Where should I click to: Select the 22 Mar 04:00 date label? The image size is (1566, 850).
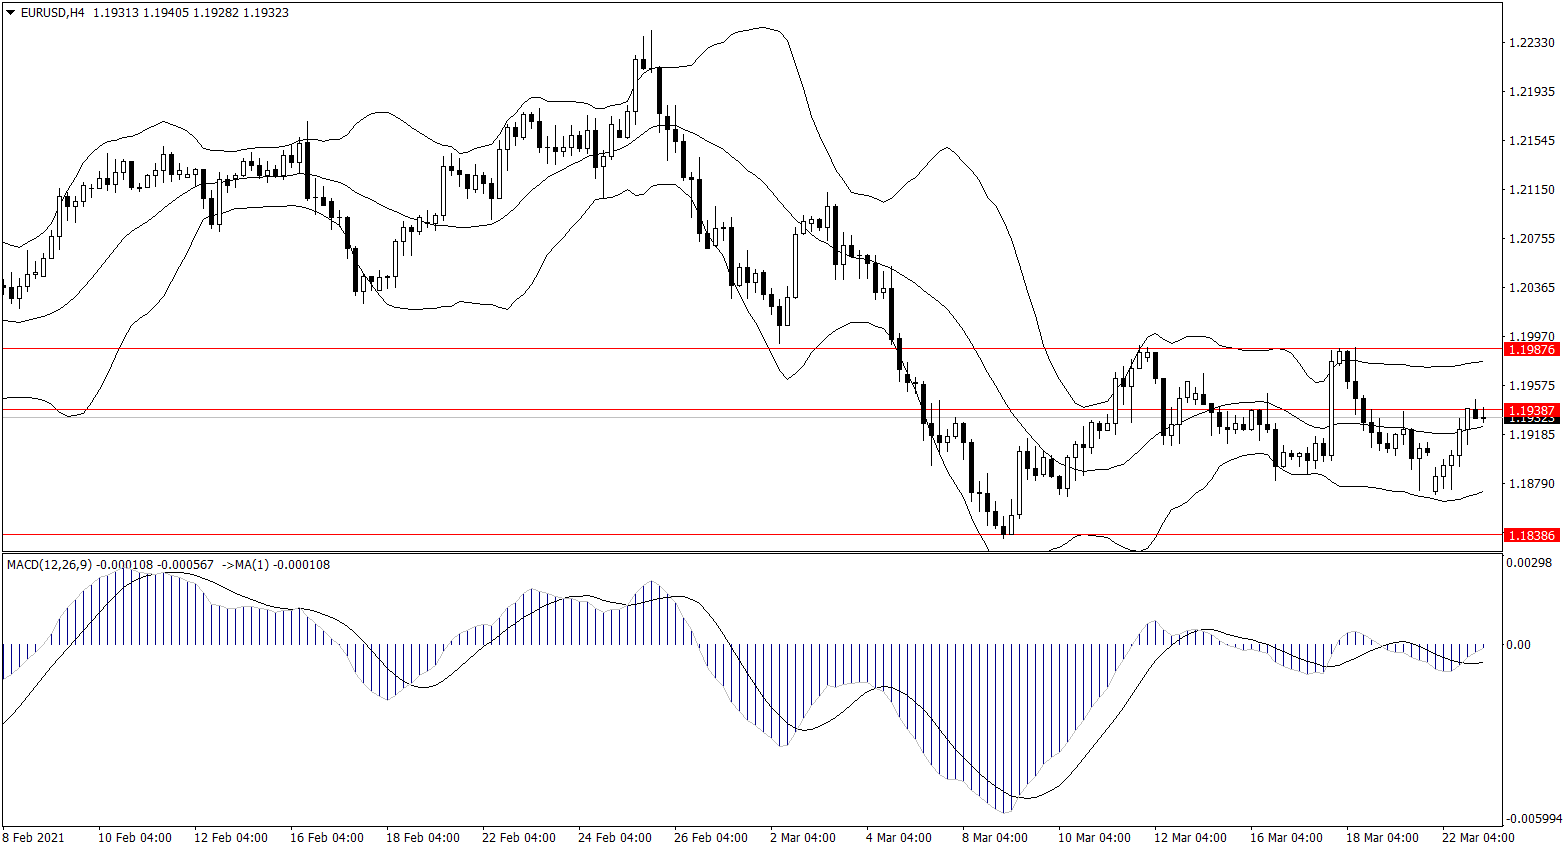coord(1477,837)
